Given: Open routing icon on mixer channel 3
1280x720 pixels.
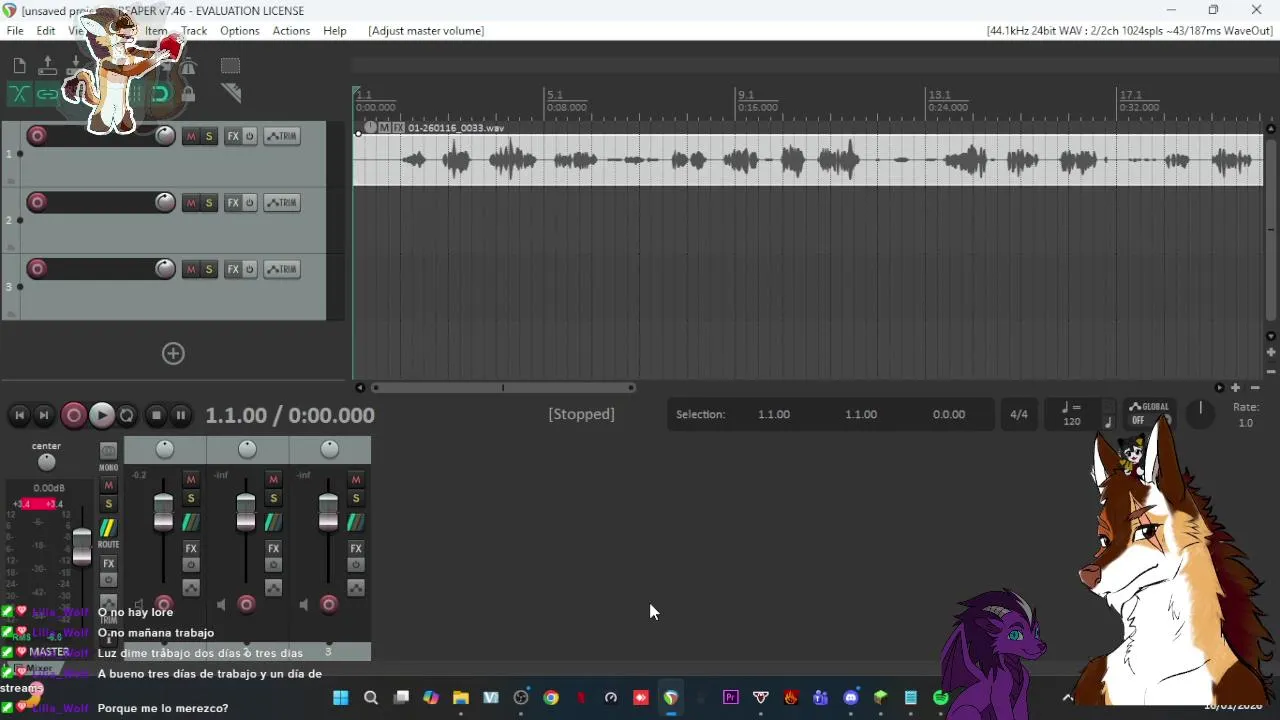Looking at the screenshot, I should click(355, 522).
